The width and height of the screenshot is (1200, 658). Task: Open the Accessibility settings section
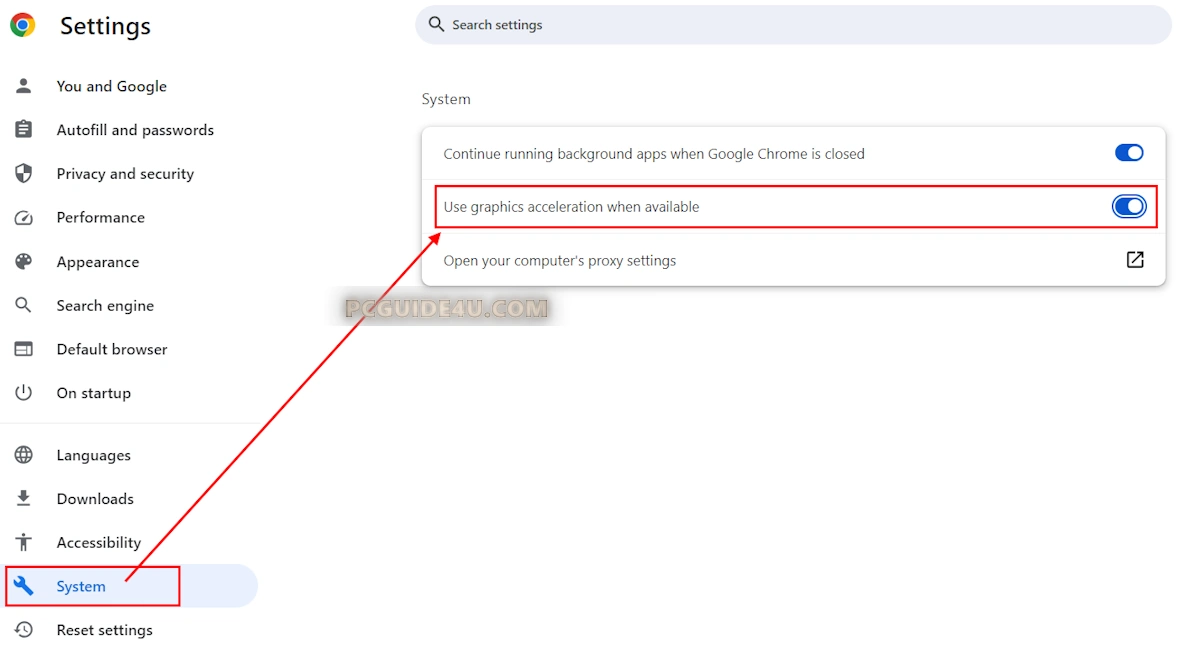coord(99,543)
